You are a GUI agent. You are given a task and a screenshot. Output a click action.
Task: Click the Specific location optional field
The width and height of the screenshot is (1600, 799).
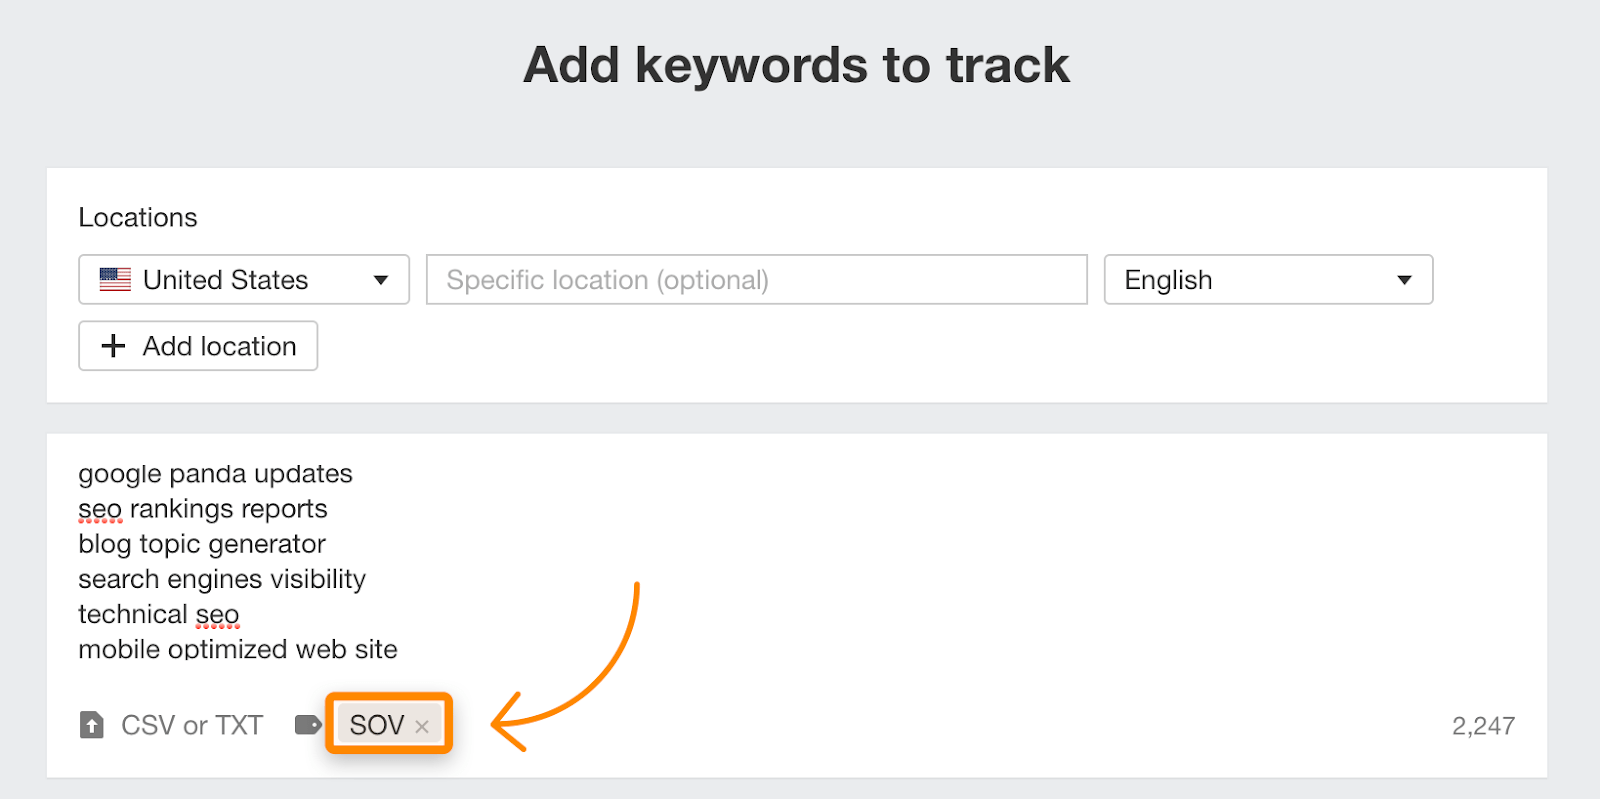click(x=756, y=279)
